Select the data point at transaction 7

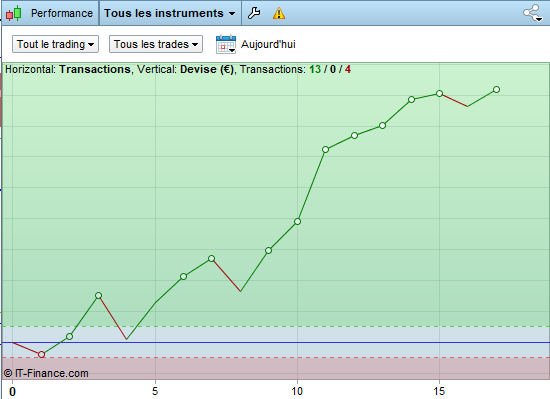[212, 259]
